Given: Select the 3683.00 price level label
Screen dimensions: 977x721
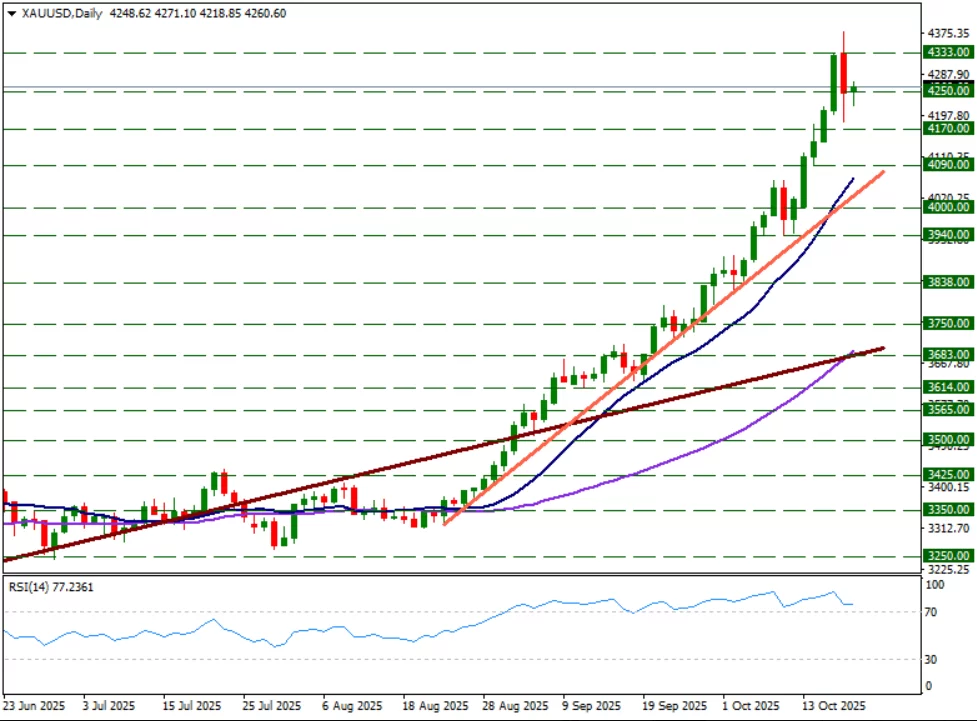Looking at the screenshot, I should point(946,355).
